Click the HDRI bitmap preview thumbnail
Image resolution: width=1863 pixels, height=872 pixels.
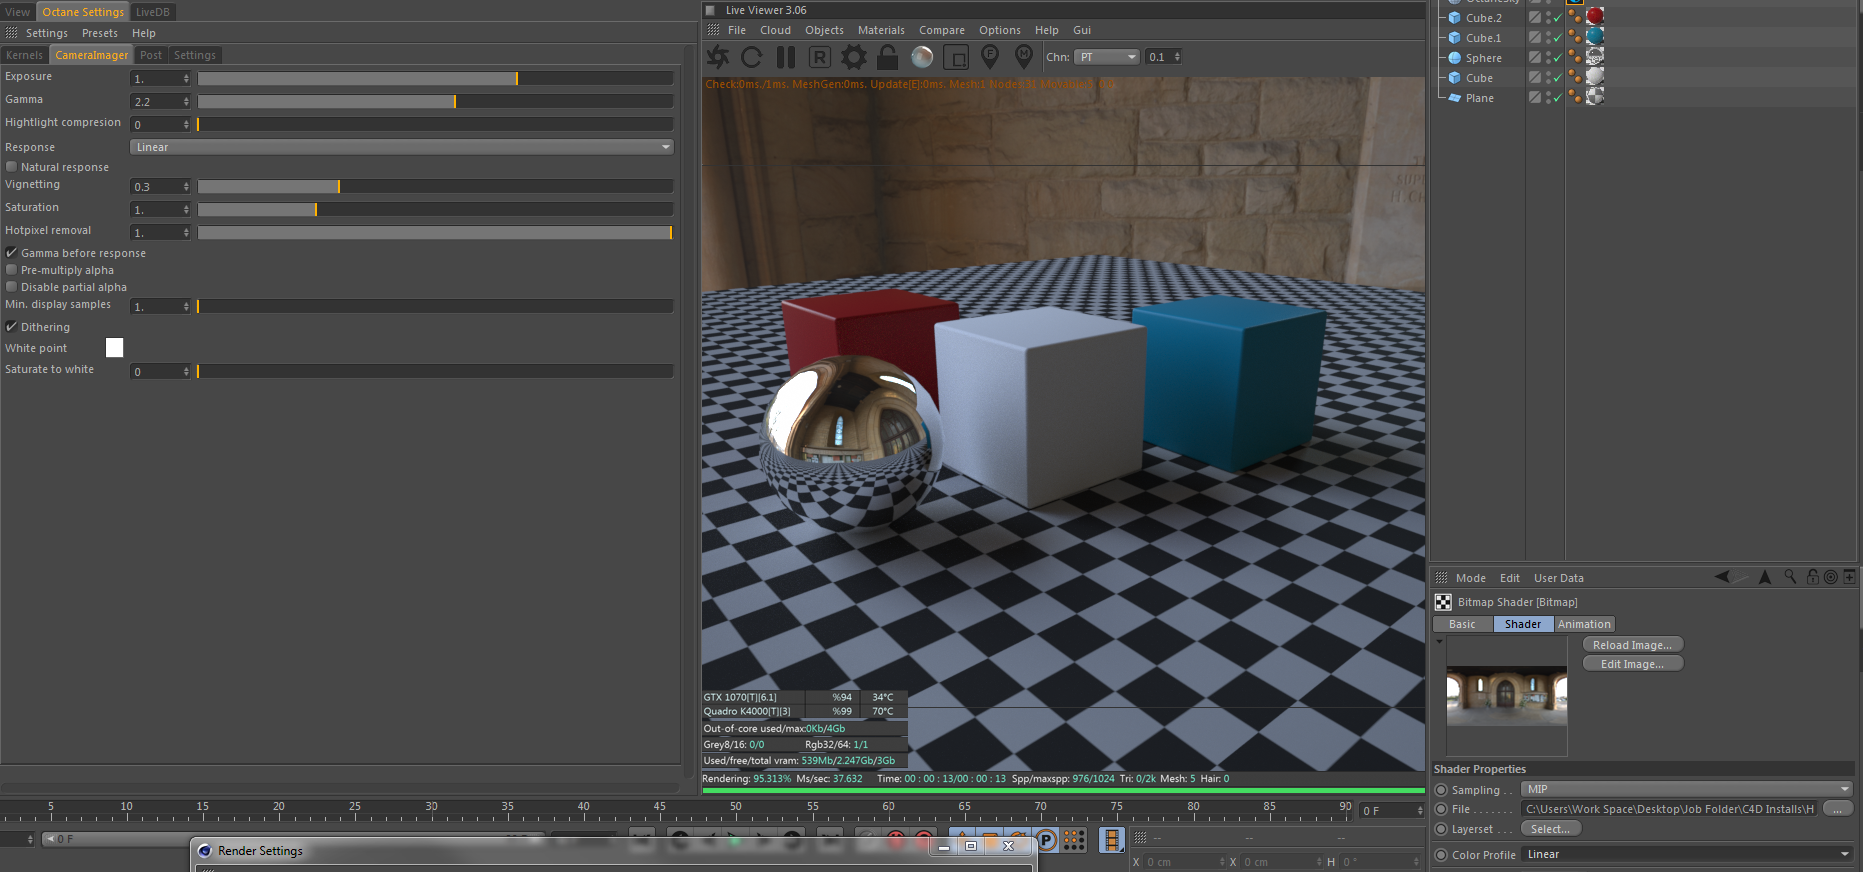1507,696
